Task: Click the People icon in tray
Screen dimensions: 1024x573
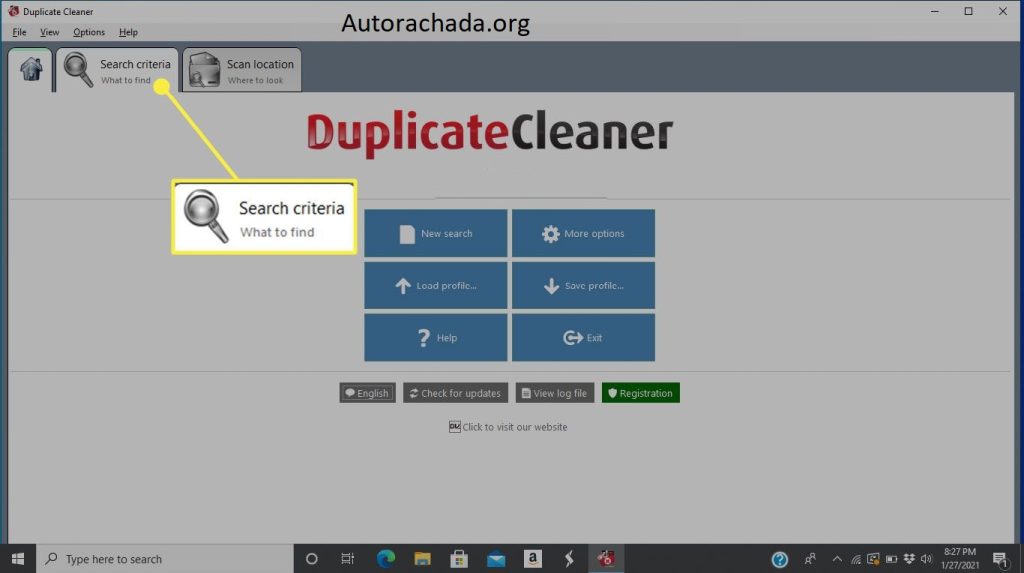Action: [810, 559]
